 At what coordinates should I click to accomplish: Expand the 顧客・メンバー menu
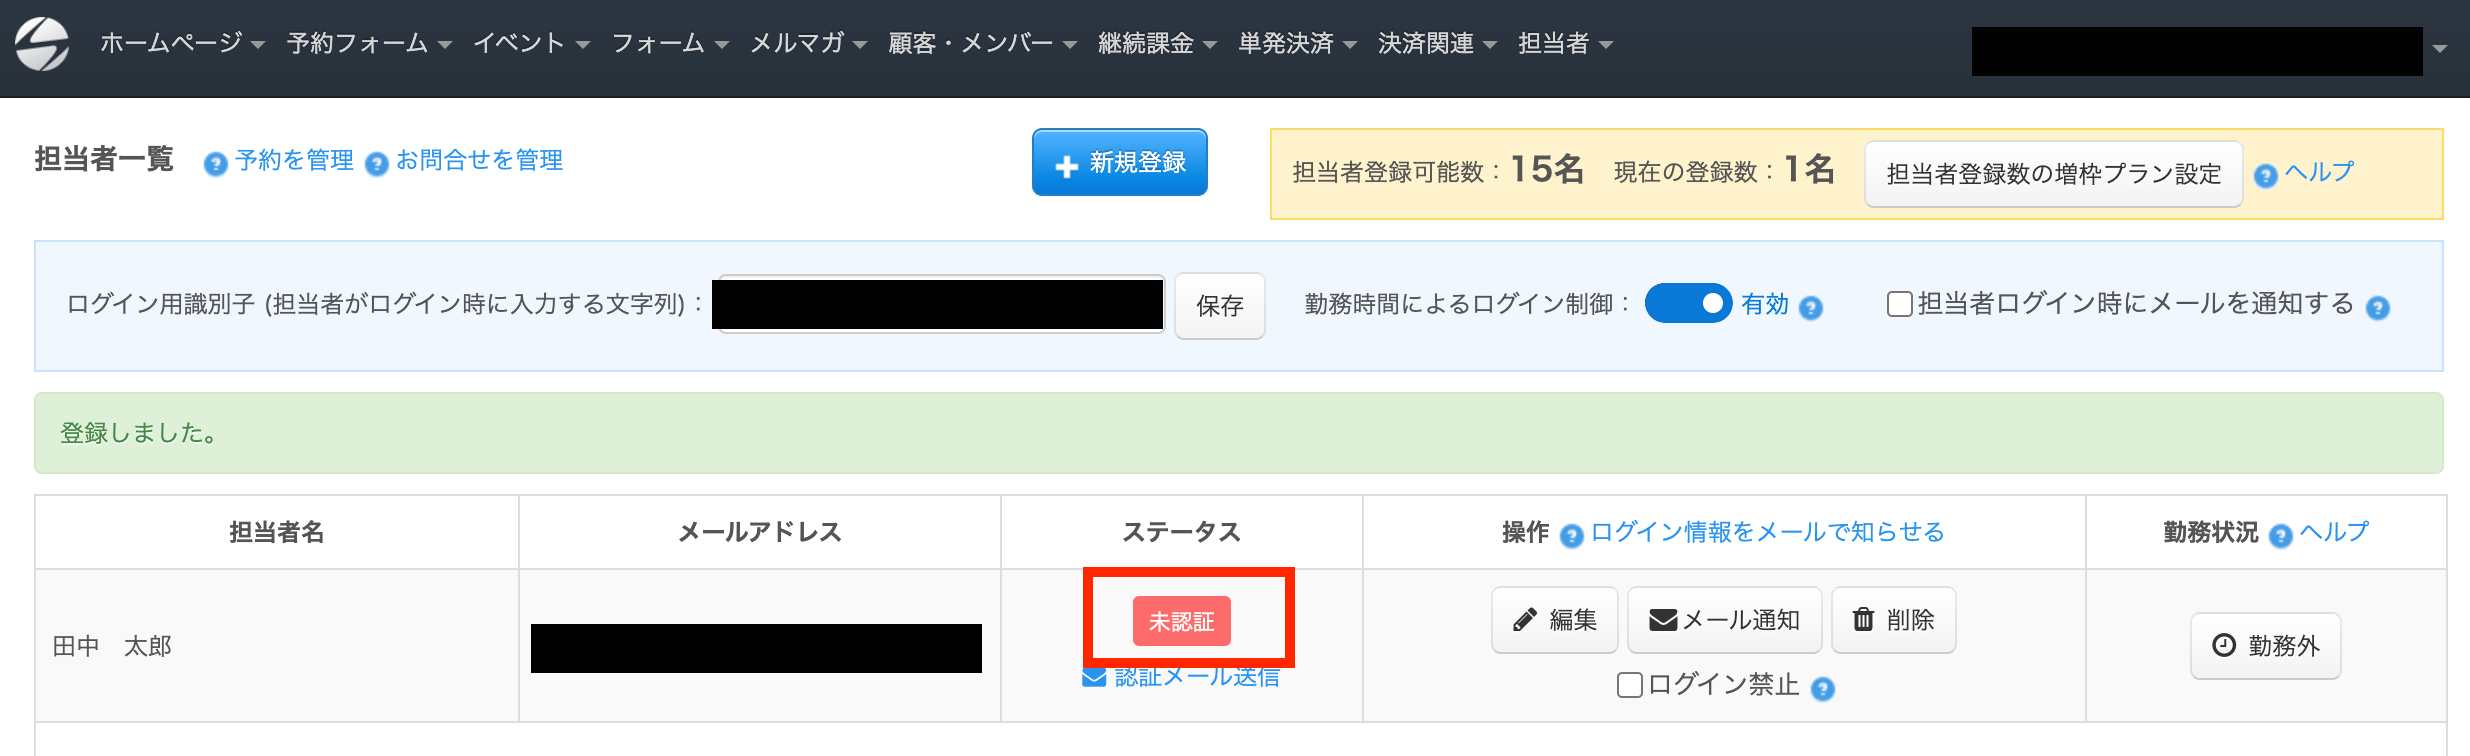(968, 43)
